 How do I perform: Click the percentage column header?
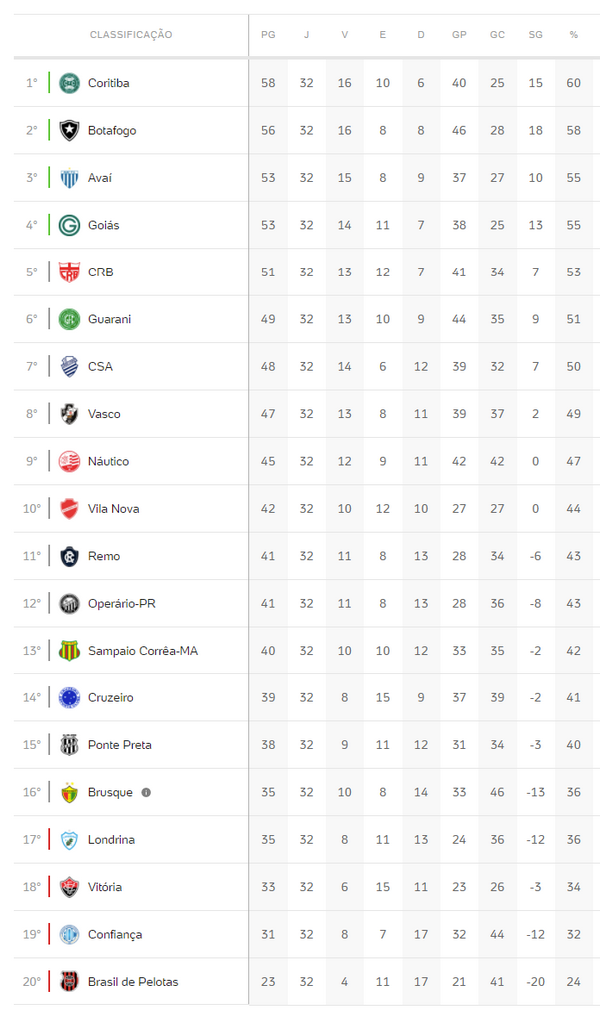(573, 35)
